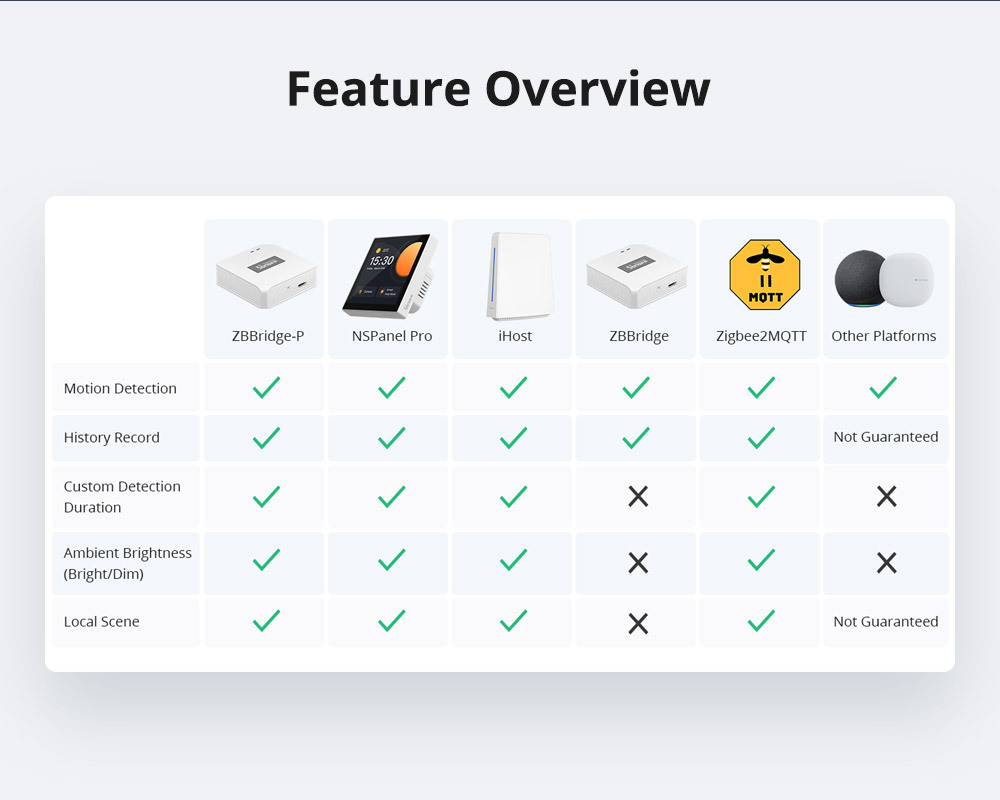Select the Ambient Brightness (Bright/Dim) label
Image resolution: width=1000 pixels, height=800 pixels.
coord(128,563)
